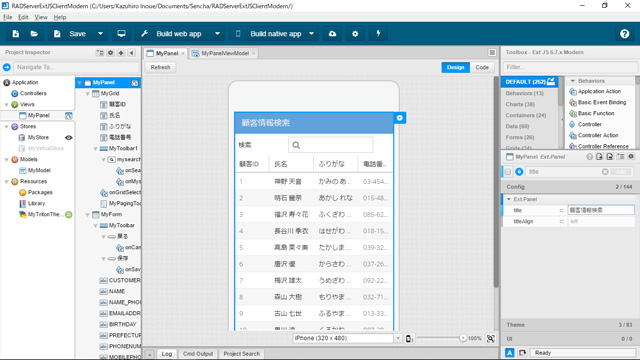Image resolution: width=640 pixels, height=360 pixels.
Task: Collapse Behaviors toolbox section
Action: point(573,81)
